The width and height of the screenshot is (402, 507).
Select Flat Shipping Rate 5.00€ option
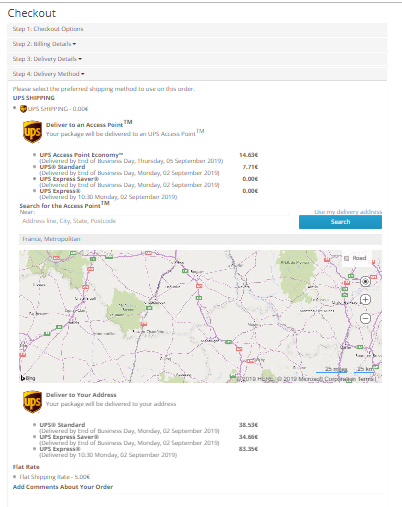pyautogui.click(x=14, y=476)
